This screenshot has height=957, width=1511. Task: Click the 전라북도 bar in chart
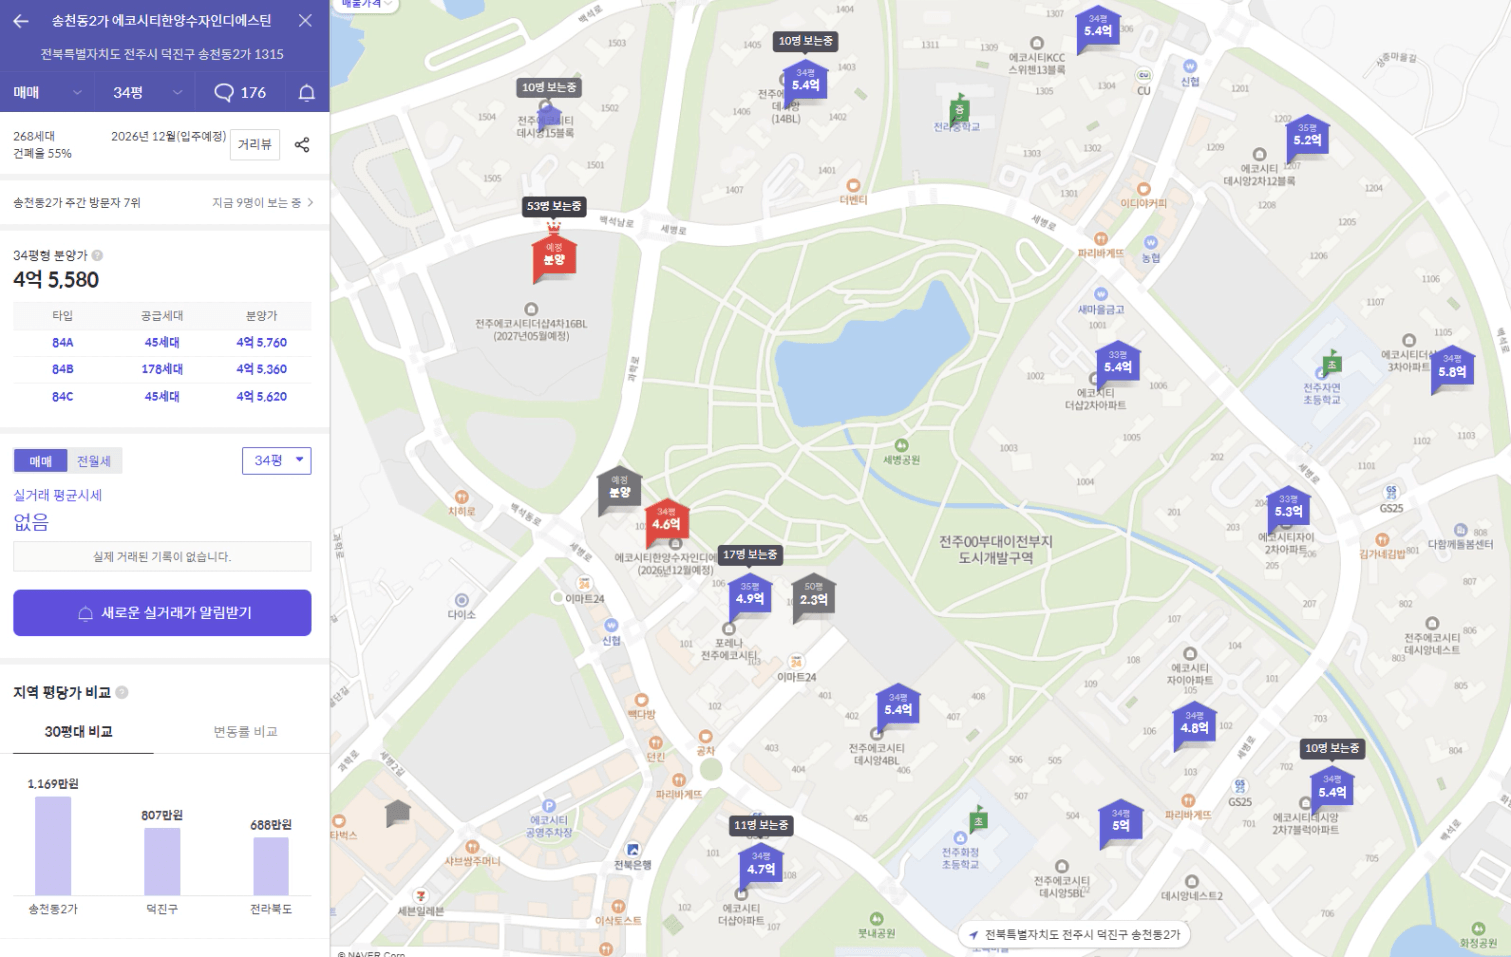click(x=271, y=866)
